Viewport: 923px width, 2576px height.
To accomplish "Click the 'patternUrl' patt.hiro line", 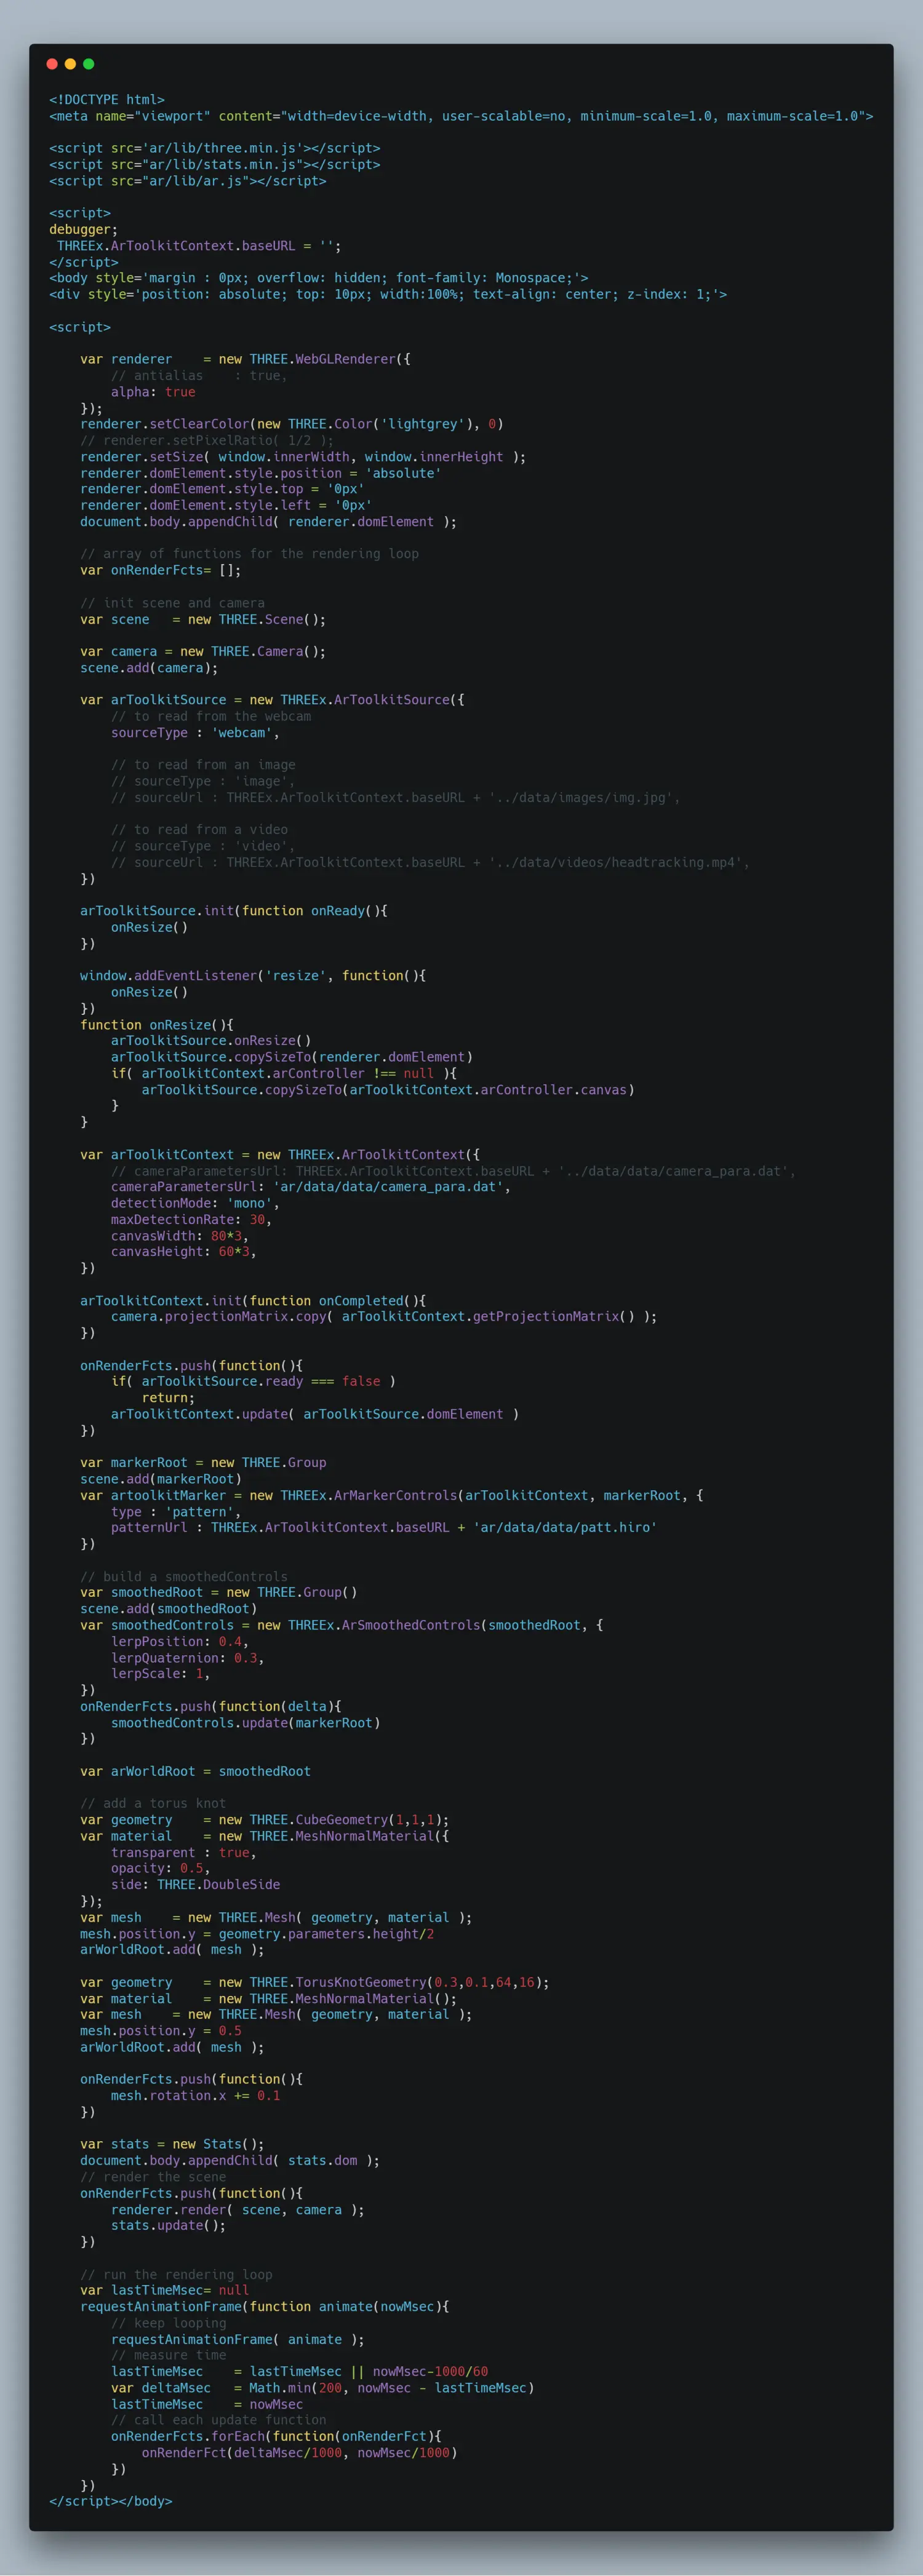I will point(384,1528).
